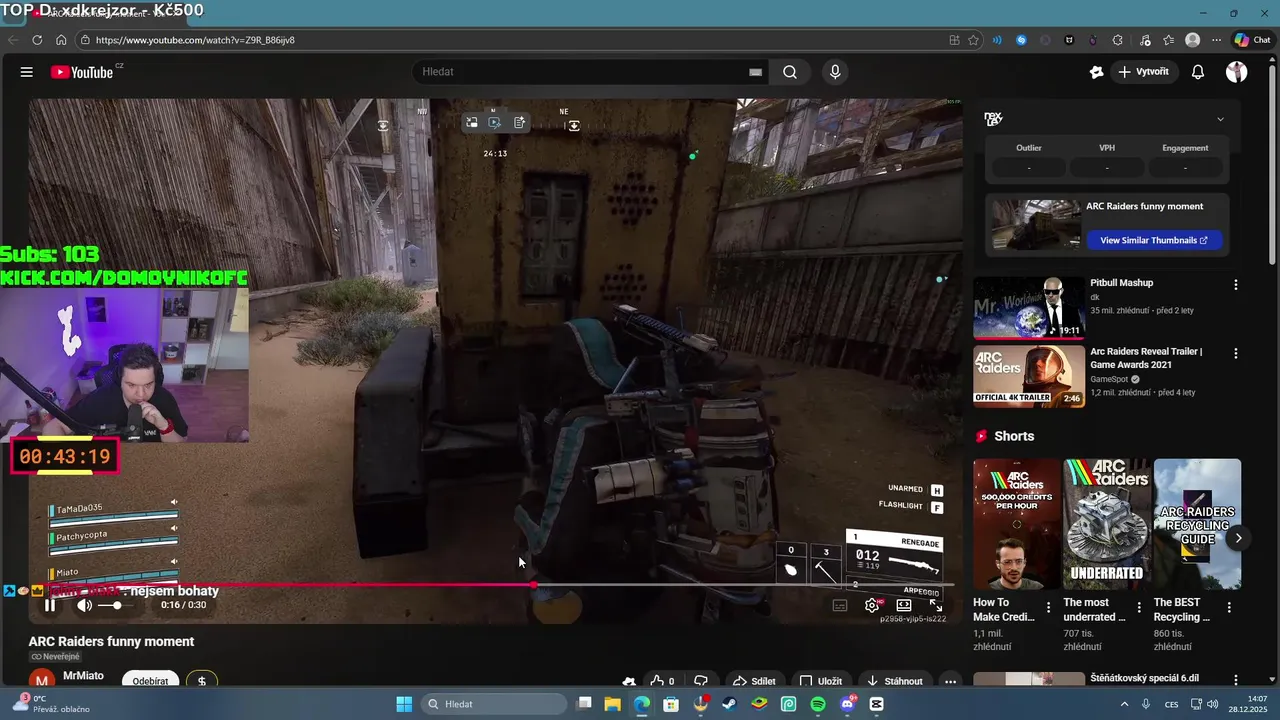This screenshot has height=720, width=1280.
Task: Open options for How To Make Credits short
Action: (1048, 607)
